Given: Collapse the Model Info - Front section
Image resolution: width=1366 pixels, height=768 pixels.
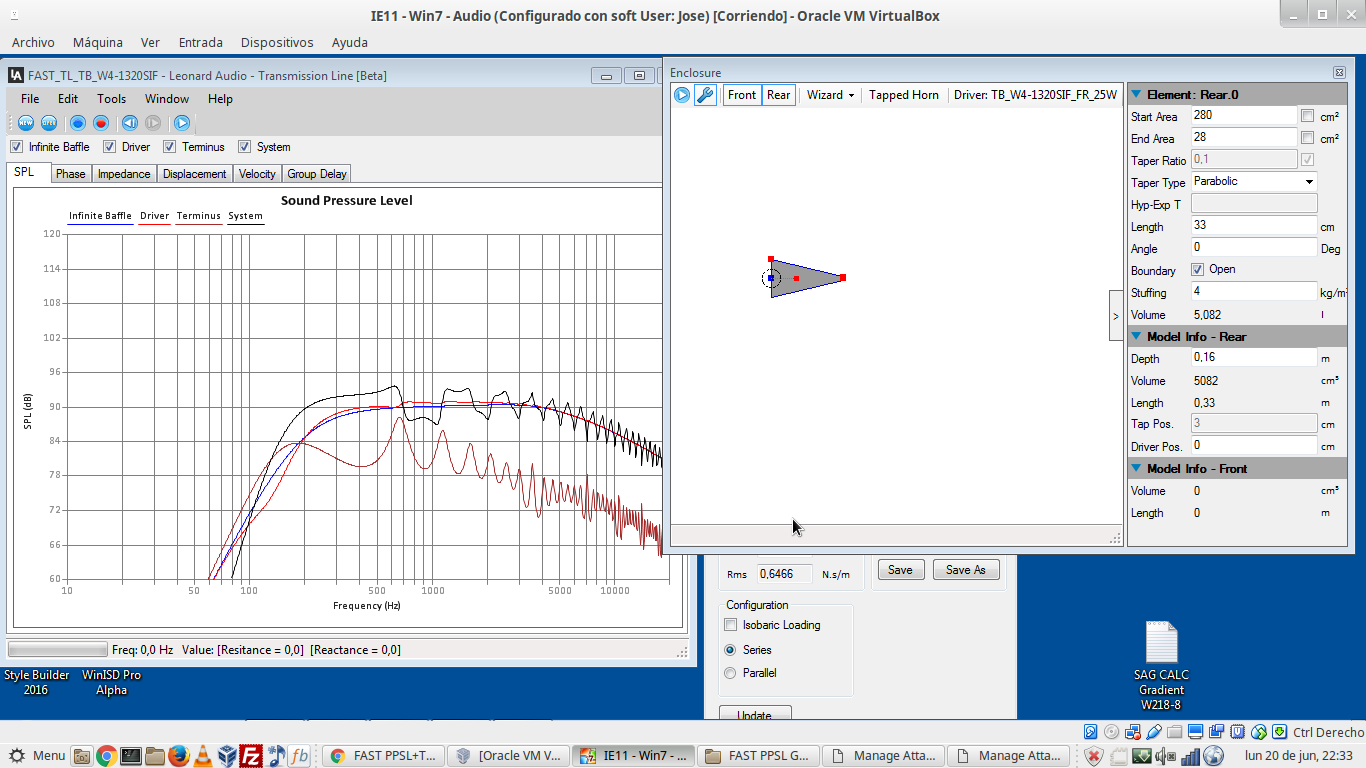Looking at the screenshot, I should (1136, 469).
